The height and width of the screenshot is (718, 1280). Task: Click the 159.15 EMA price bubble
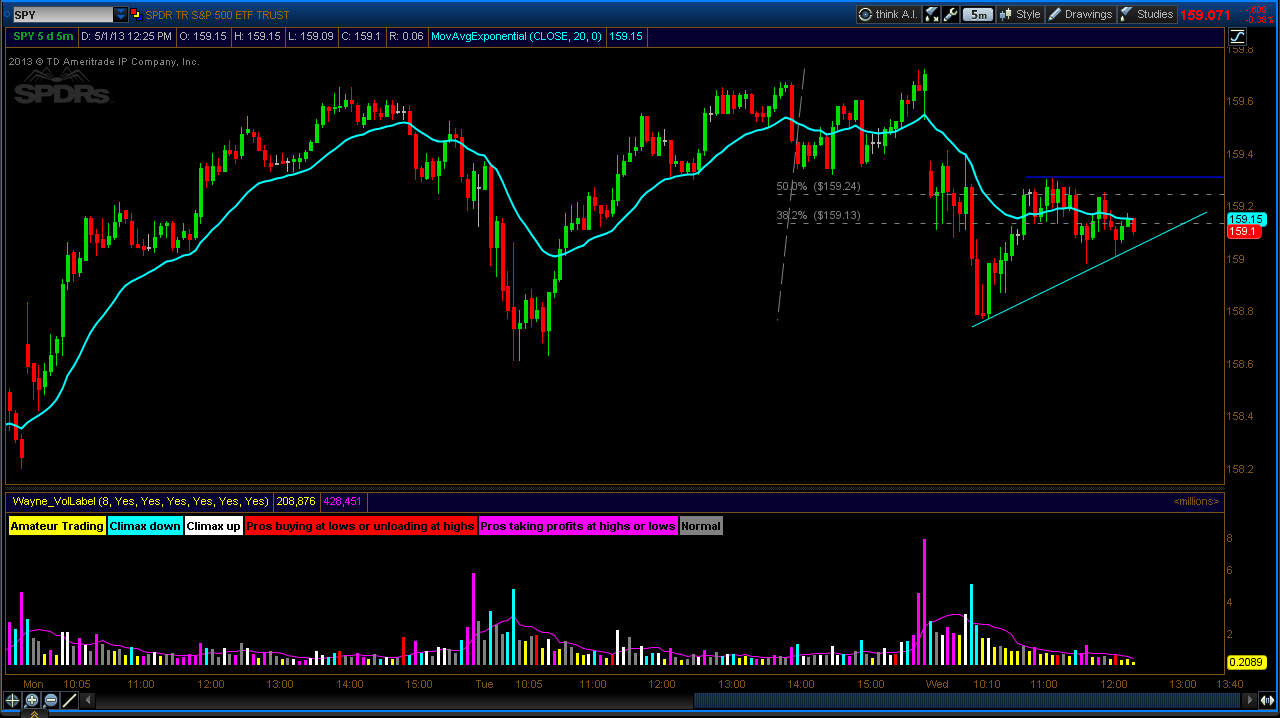1247,219
